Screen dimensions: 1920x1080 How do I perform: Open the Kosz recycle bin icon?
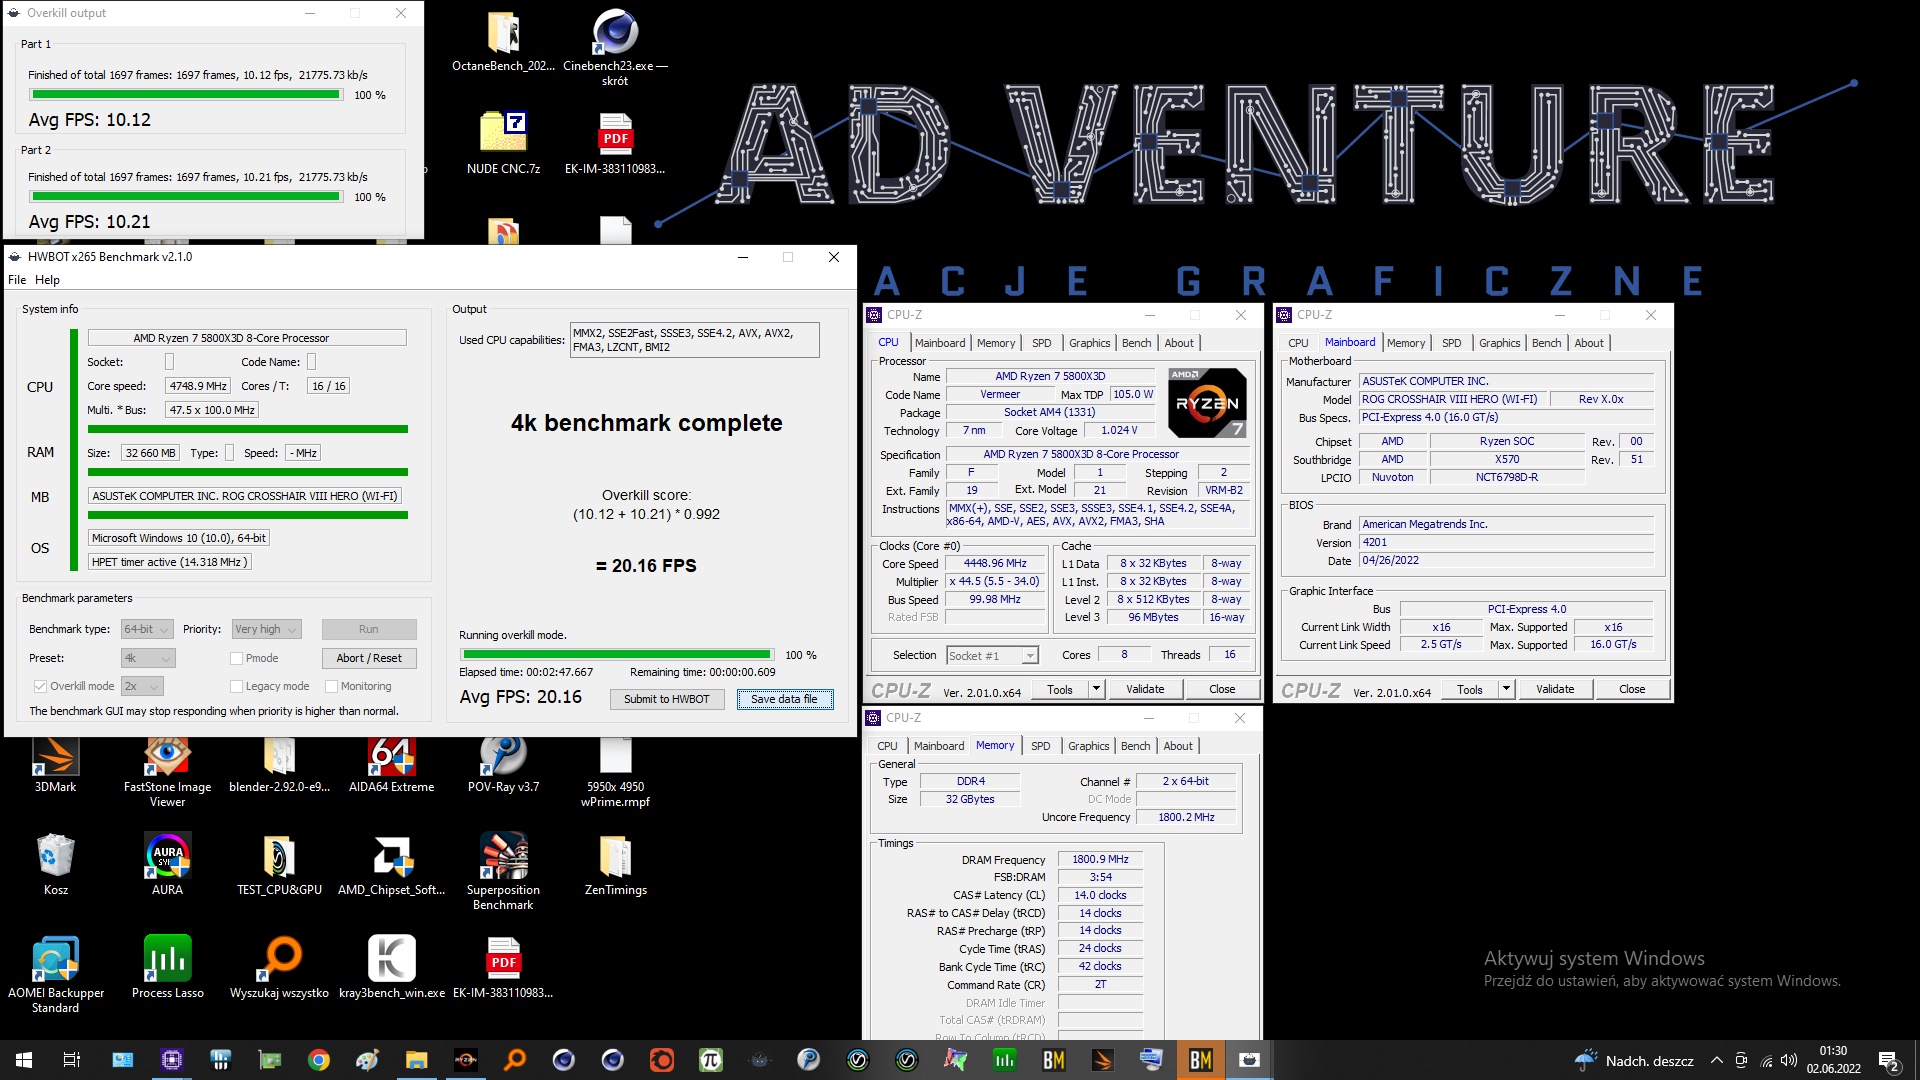pos(55,864)
